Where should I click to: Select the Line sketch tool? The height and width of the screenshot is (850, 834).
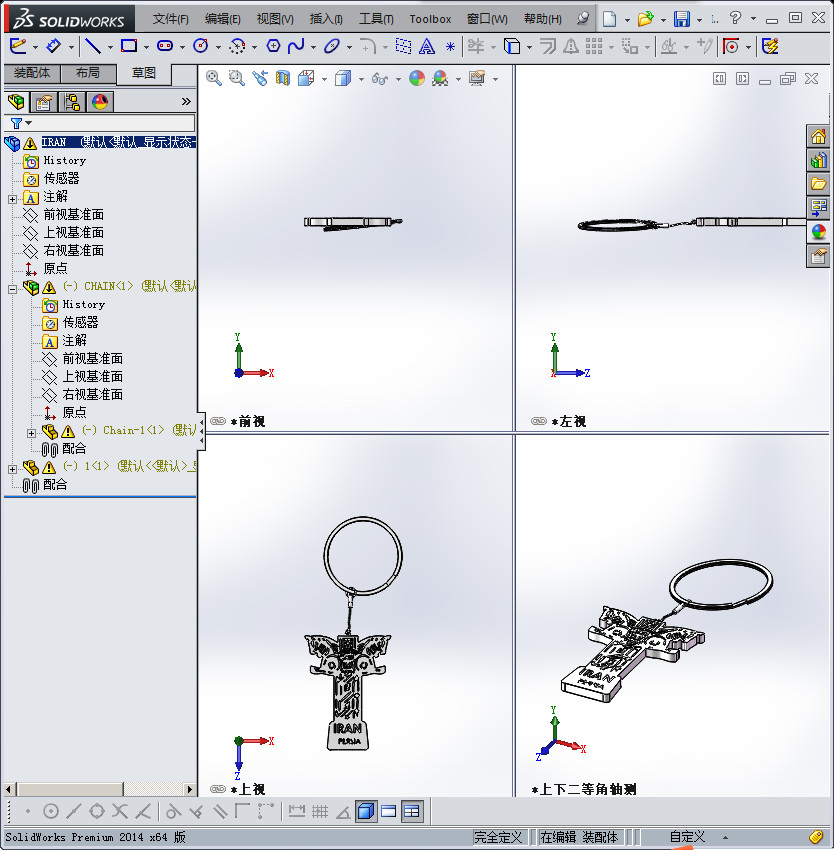click(x=93, y=47)
